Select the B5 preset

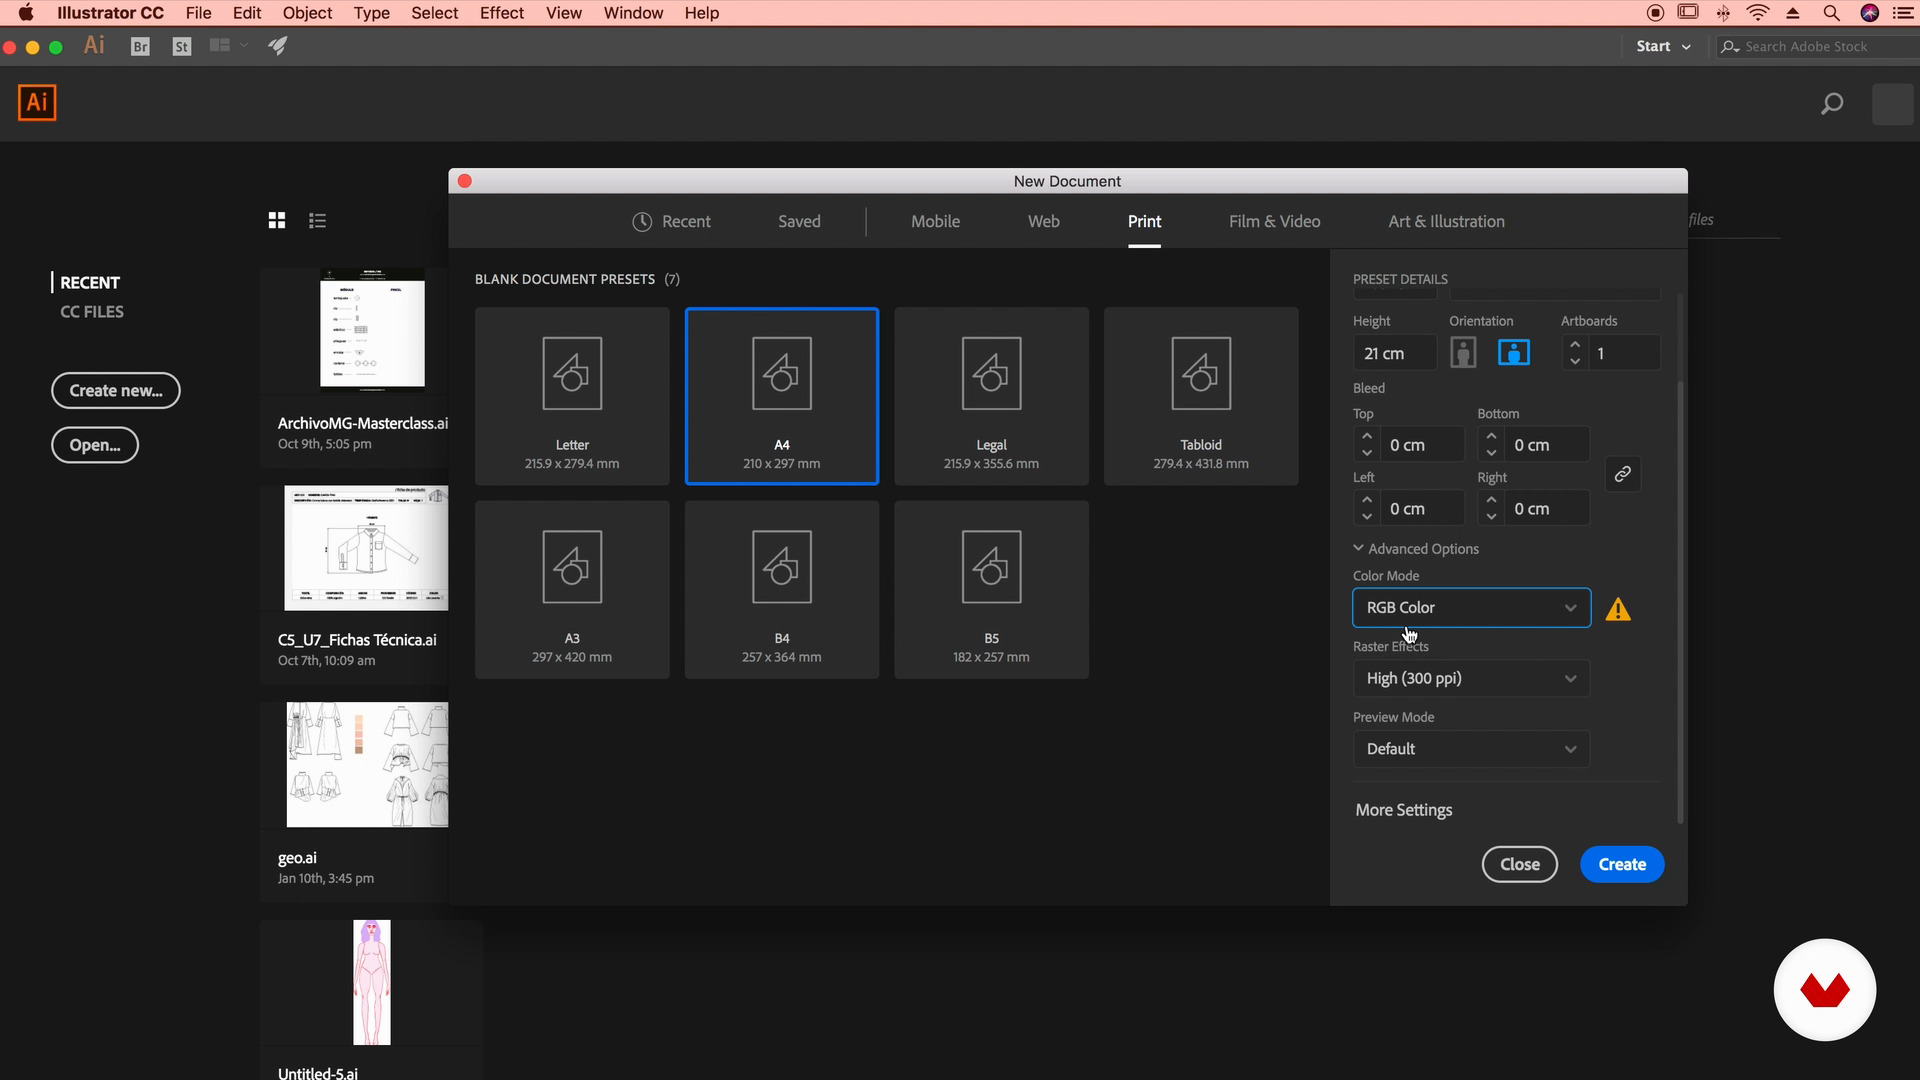pos(992,590)
